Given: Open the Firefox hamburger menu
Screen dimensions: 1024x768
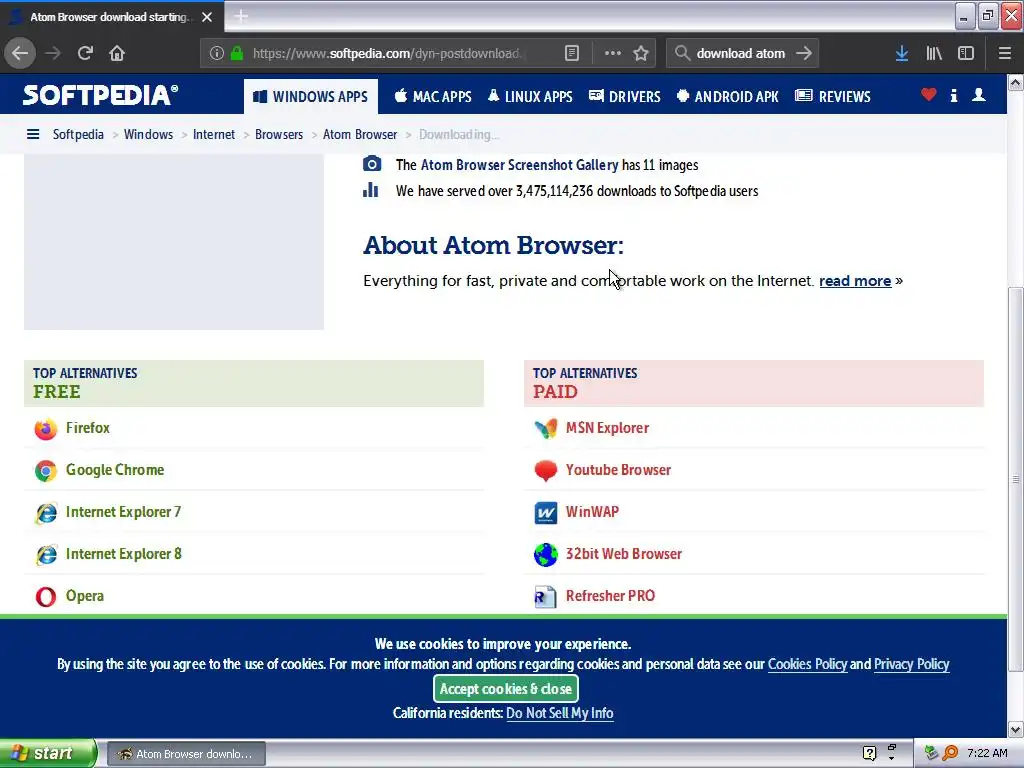Looking at the screenshot, I should pyautogui.click(x=1005, y=53).
